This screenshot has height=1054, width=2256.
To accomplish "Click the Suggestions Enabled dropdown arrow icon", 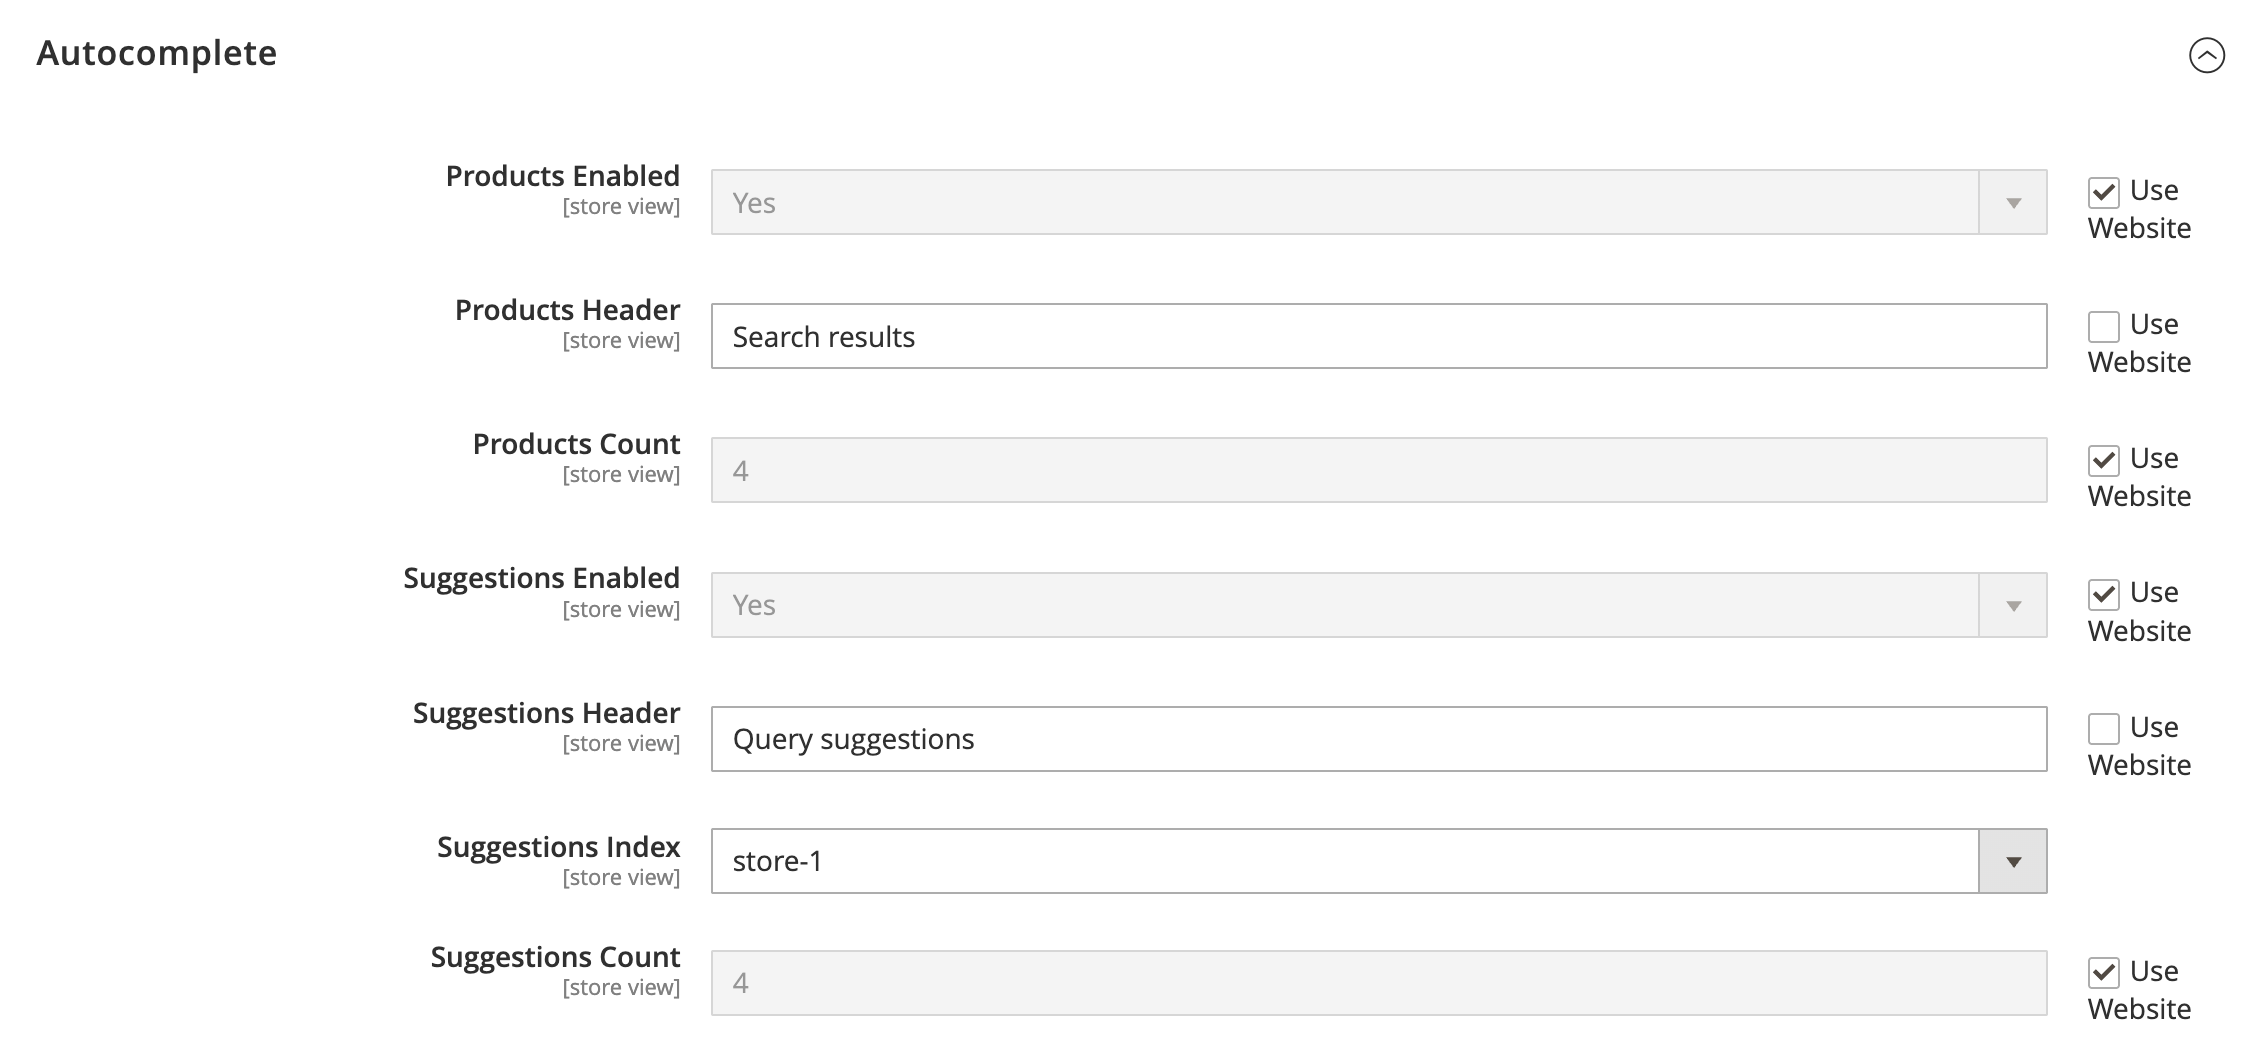I will click(2013, 604).
